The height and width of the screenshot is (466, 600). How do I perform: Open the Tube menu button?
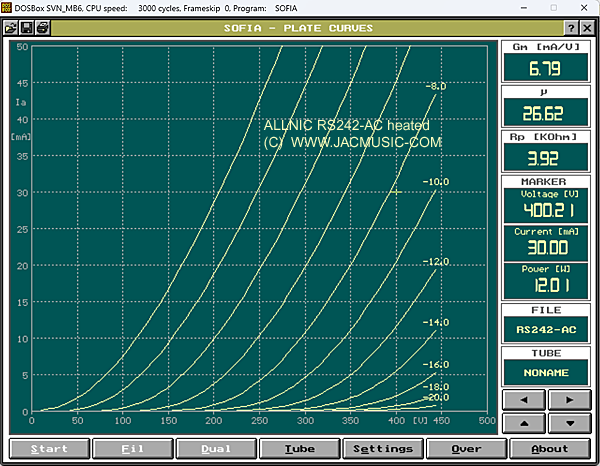(x=299, y=449)
